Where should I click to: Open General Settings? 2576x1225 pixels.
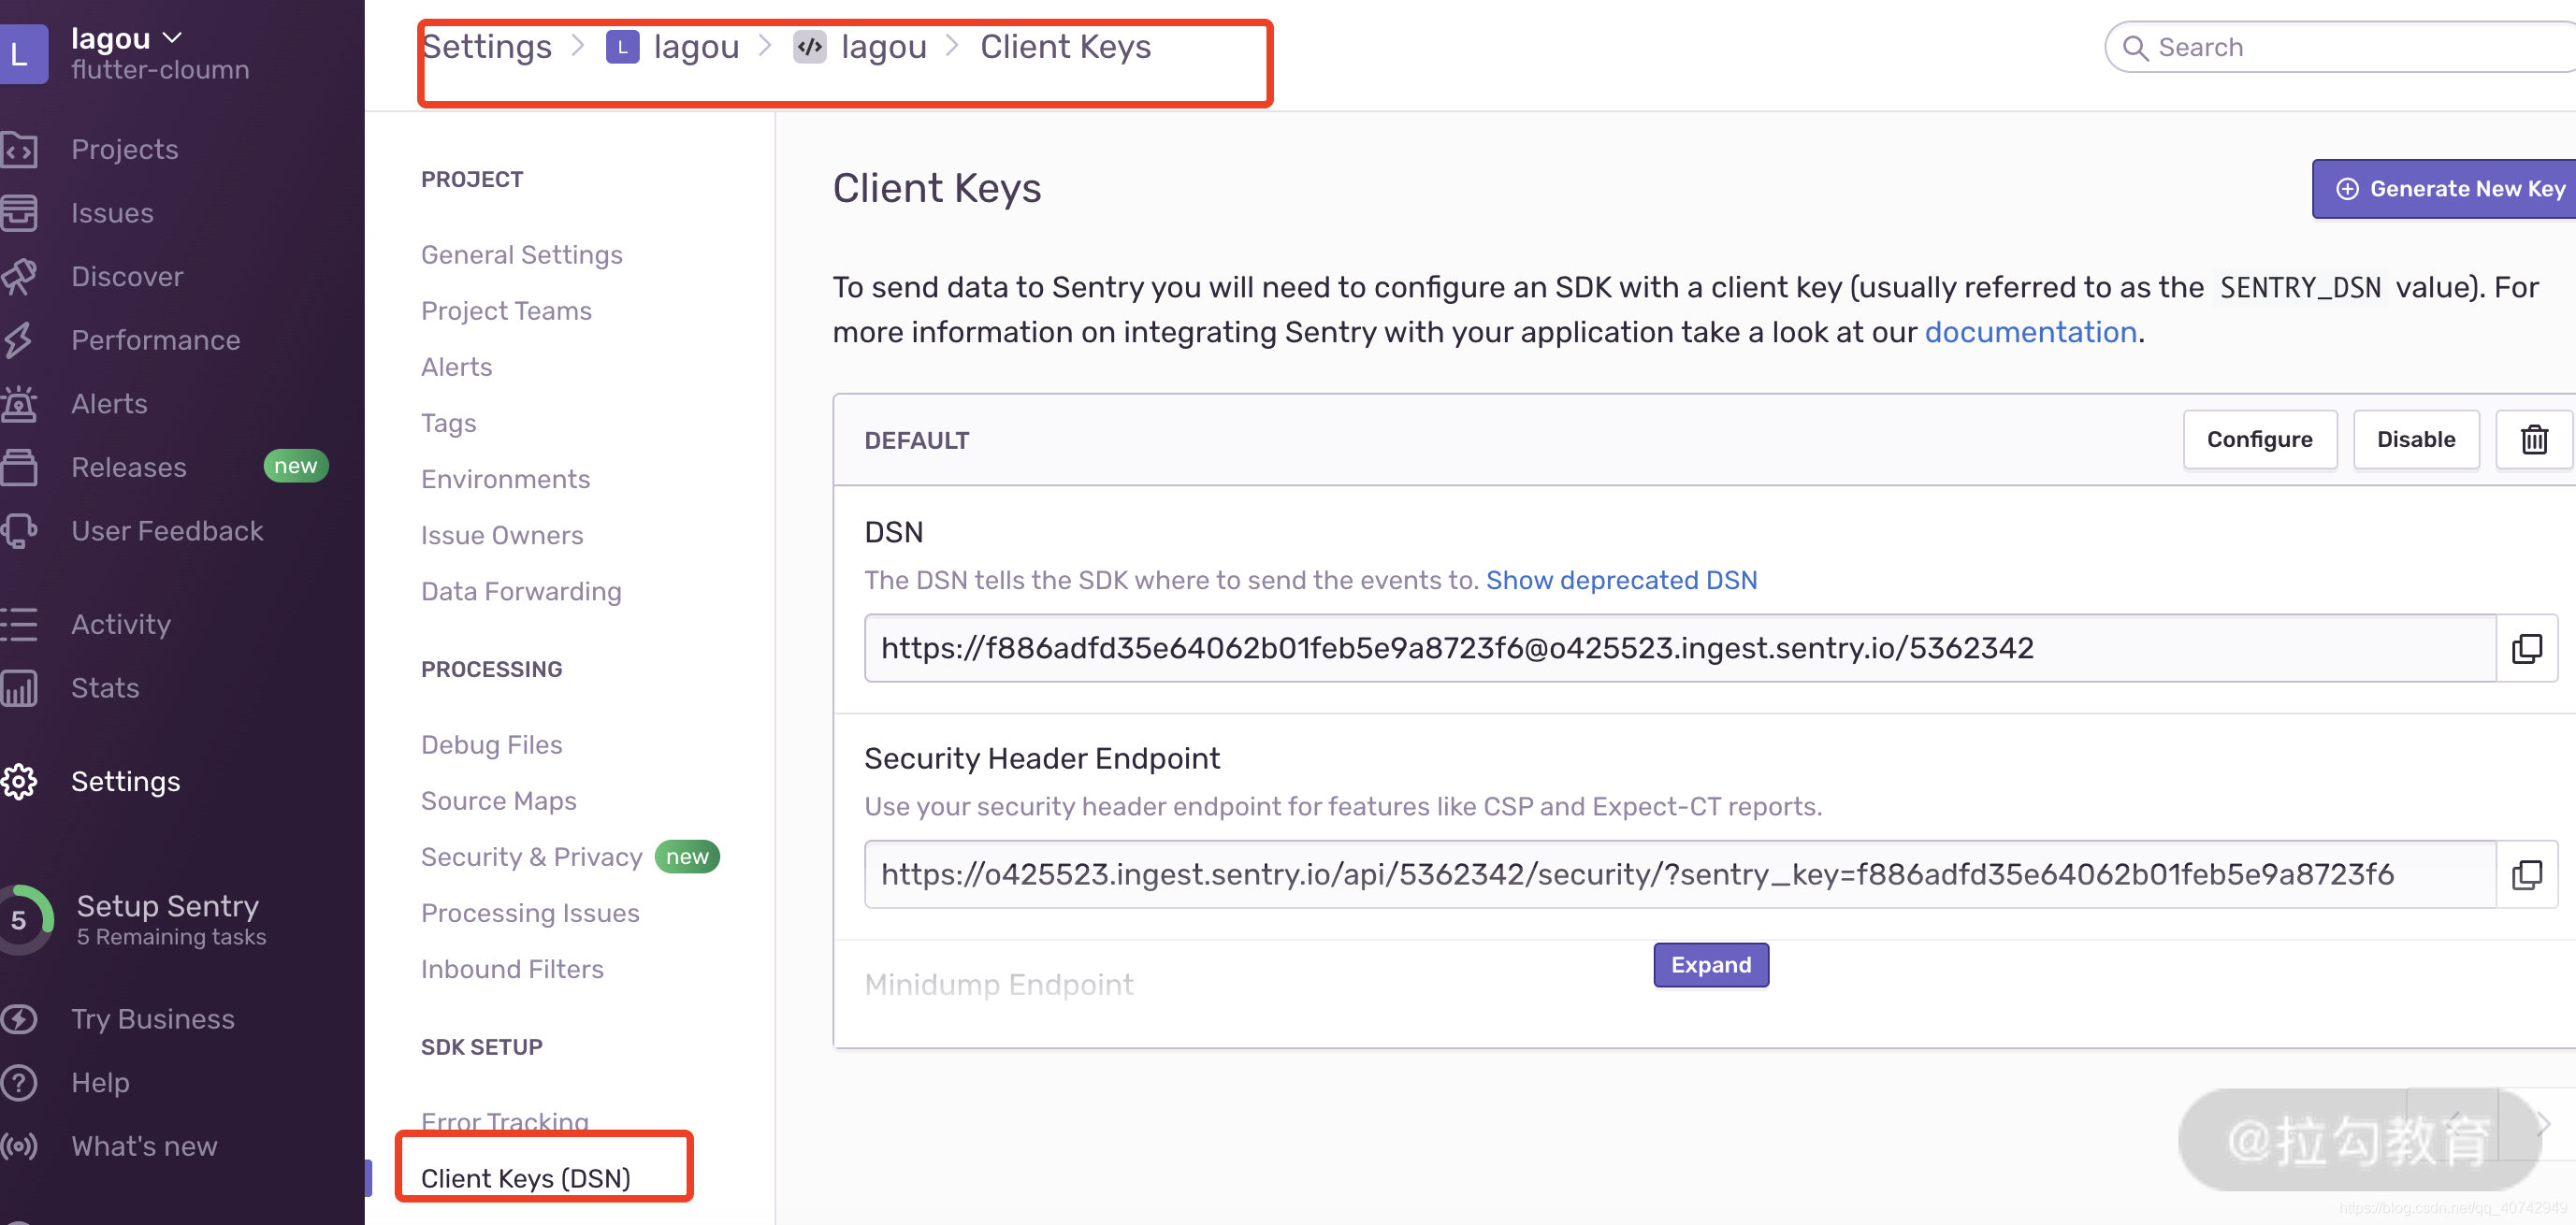(x=521, y=255)
